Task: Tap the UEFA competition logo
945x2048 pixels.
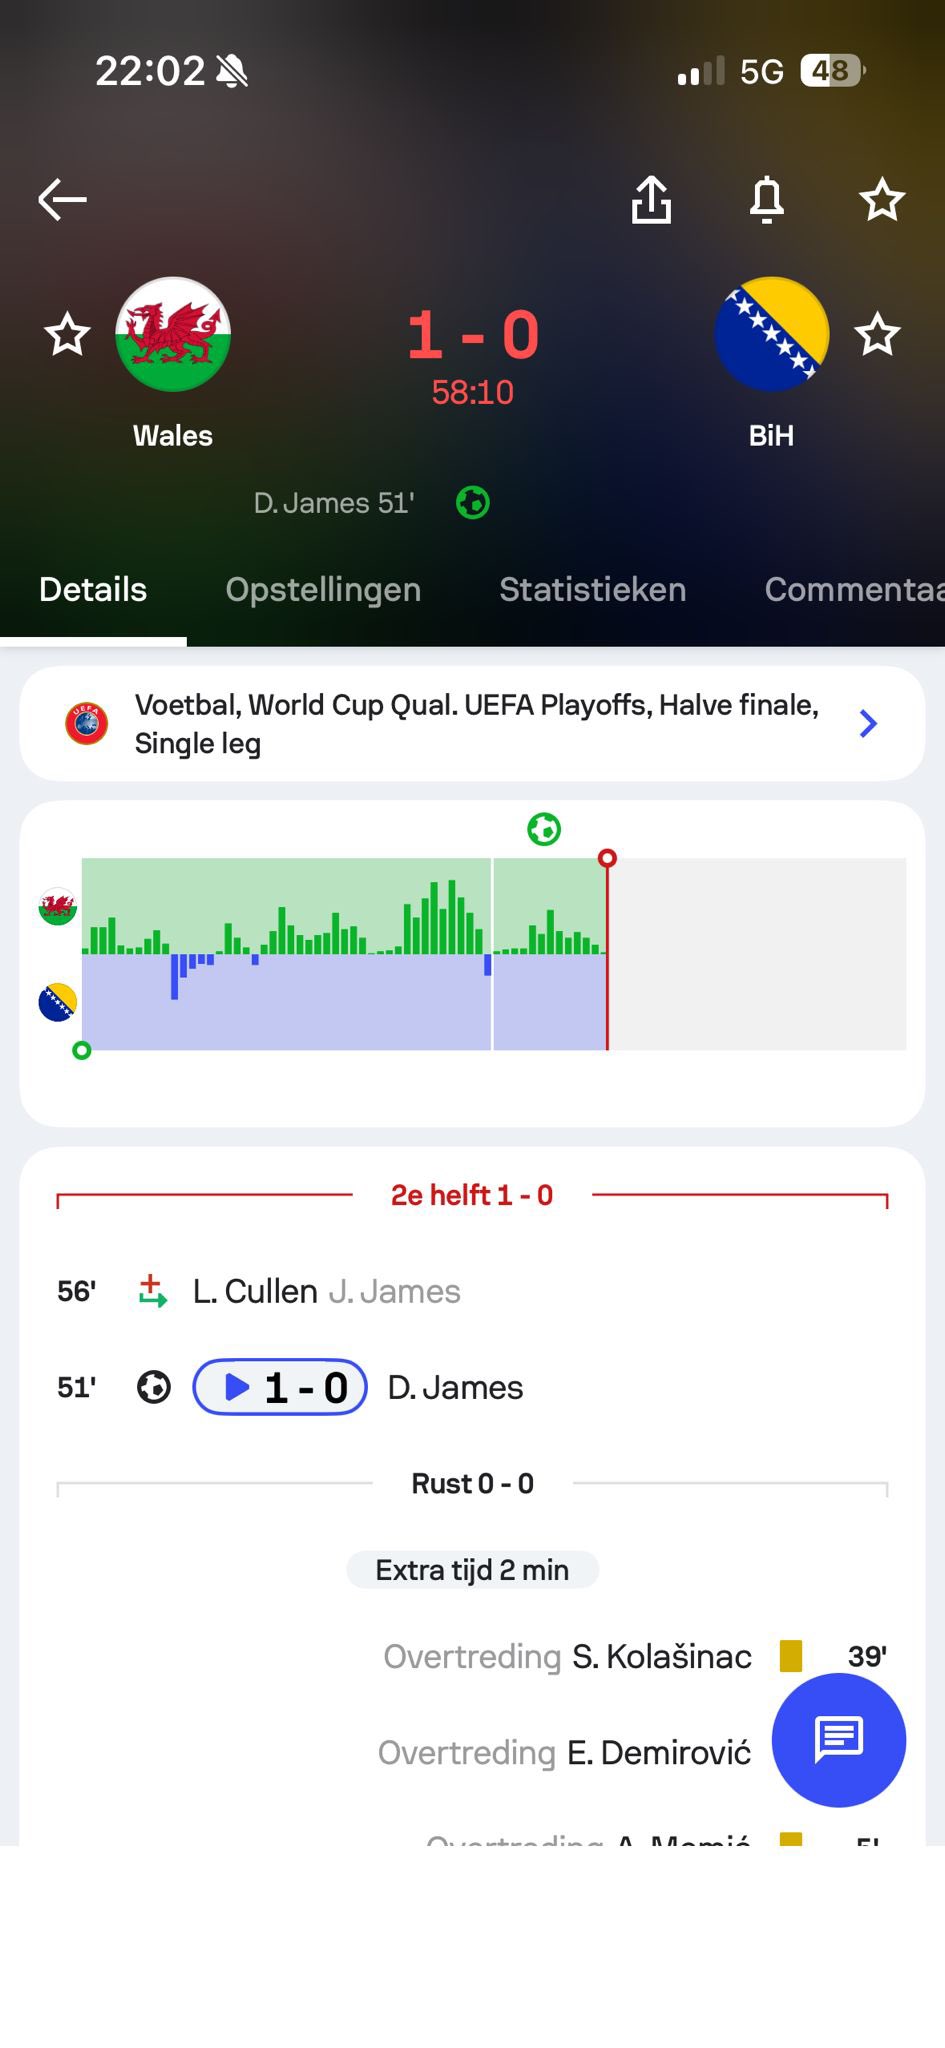Action: pyautogui.click(x=87, y=723)
